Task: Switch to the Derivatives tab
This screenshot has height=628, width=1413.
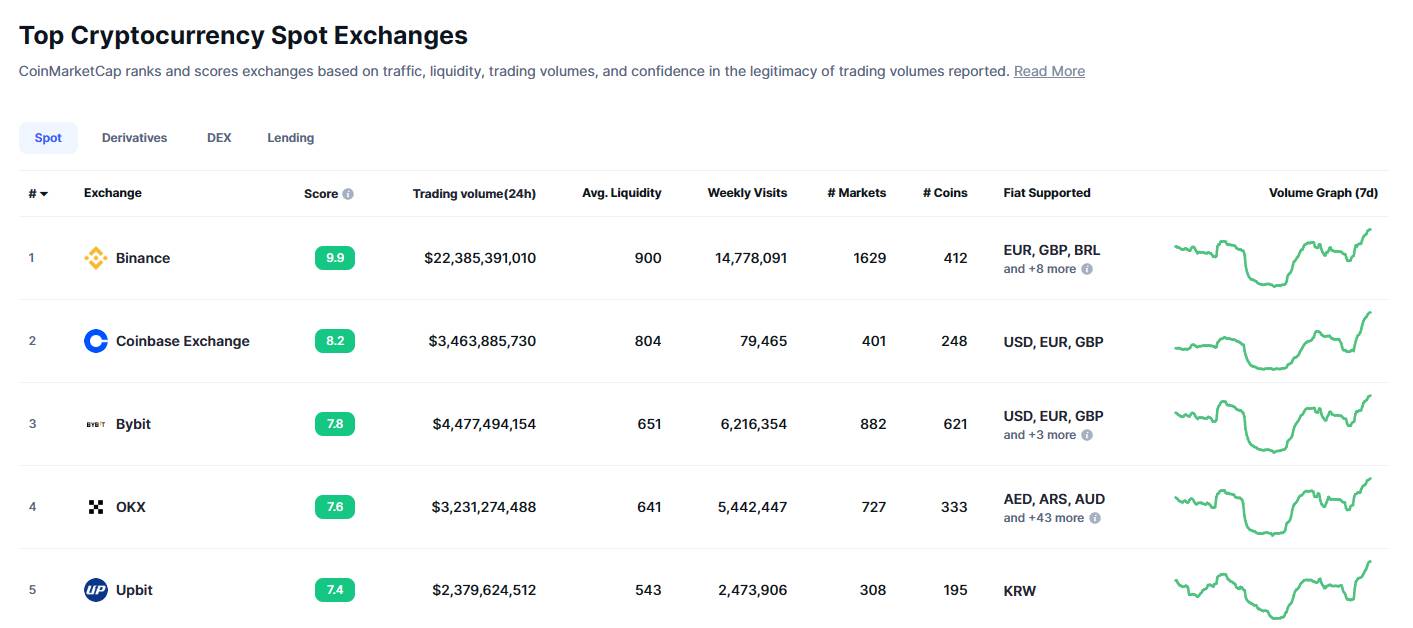Action: [134, 138]
